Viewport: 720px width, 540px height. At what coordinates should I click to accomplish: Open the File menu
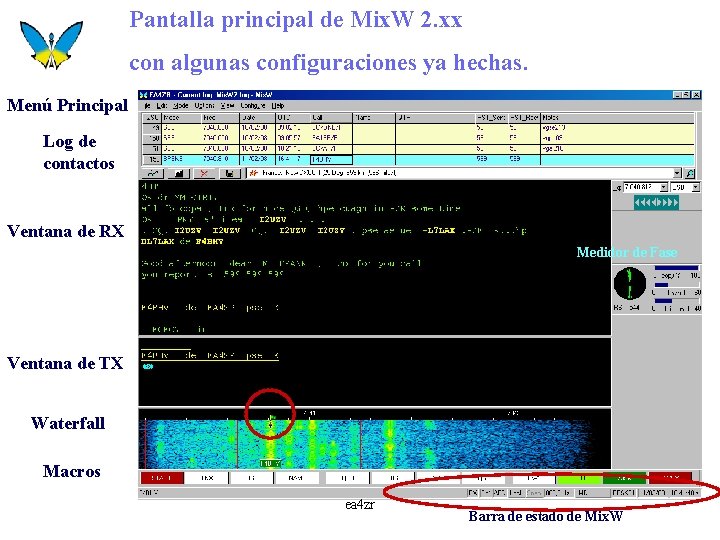click(147, 106)
